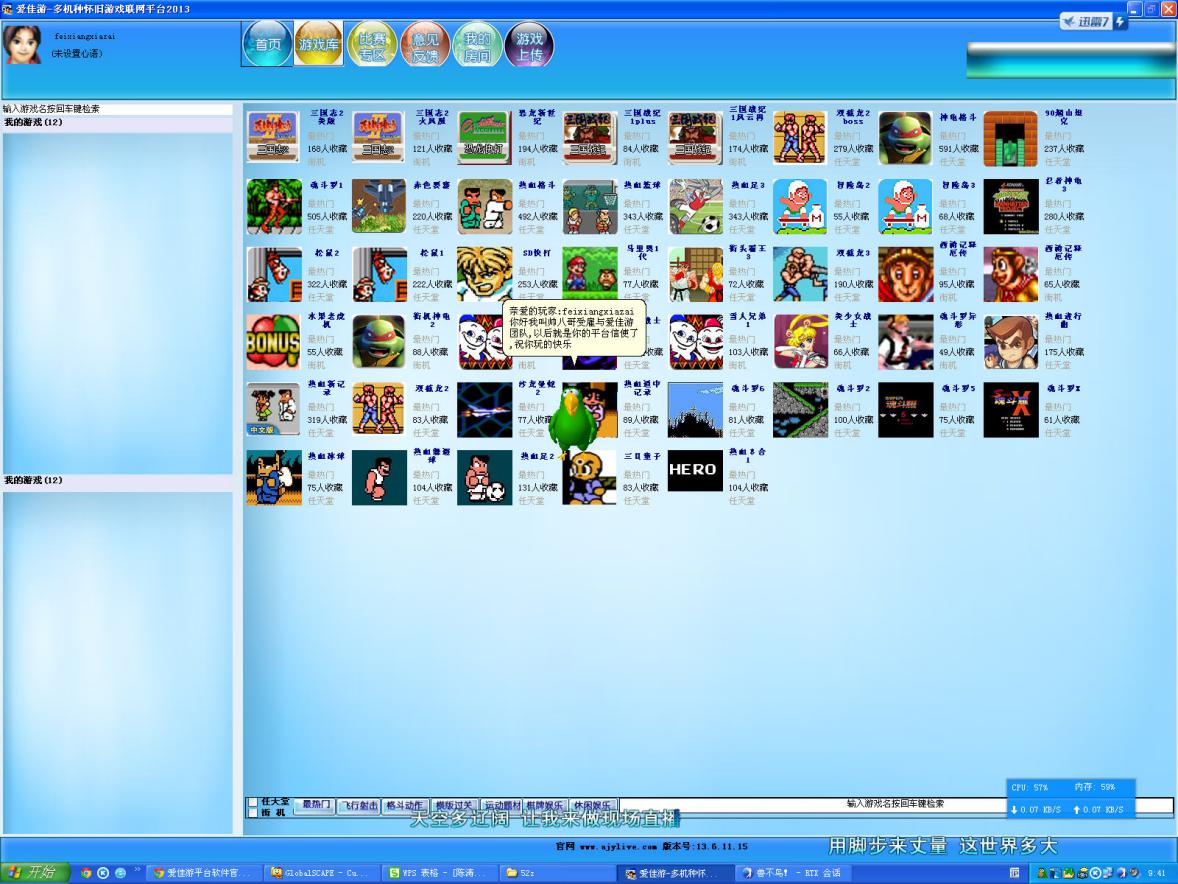Click the top-left game name search field
This screenshot has height=884, width=1178.
[x=118, y=109]
